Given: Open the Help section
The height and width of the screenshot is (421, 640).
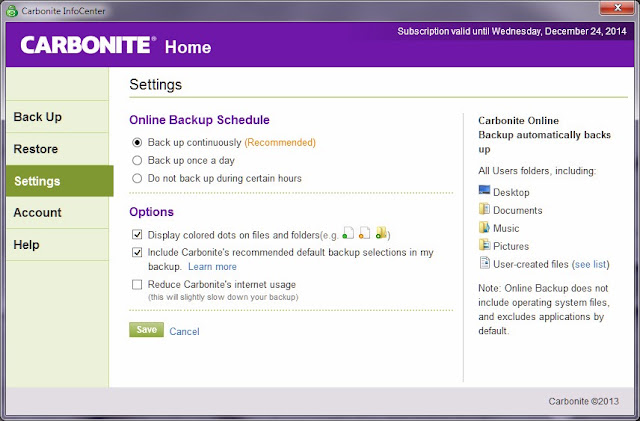Looking at the screenshot, I should click(58, 245).
